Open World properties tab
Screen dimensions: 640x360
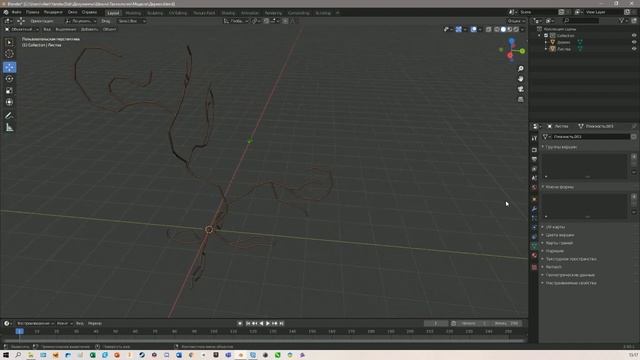[x=534, y=188]
